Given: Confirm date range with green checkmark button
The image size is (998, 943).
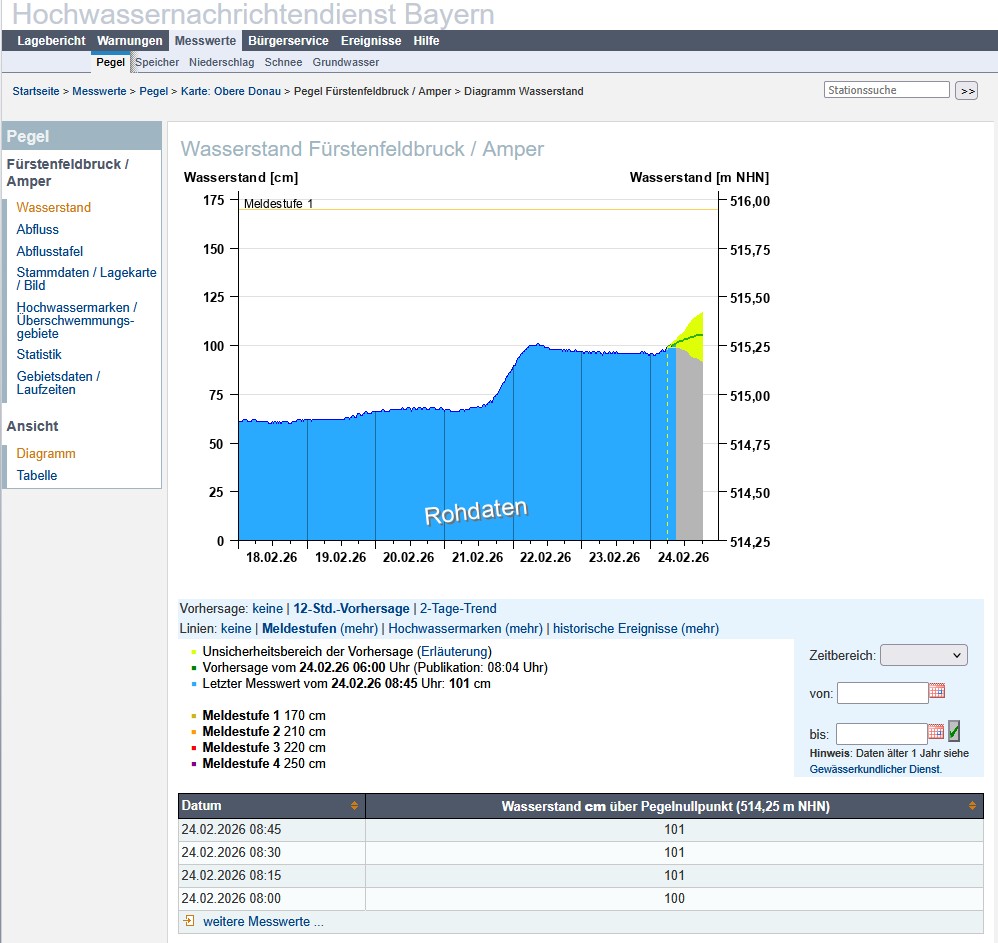Looking at the screenshot, I should pos(954,731).
